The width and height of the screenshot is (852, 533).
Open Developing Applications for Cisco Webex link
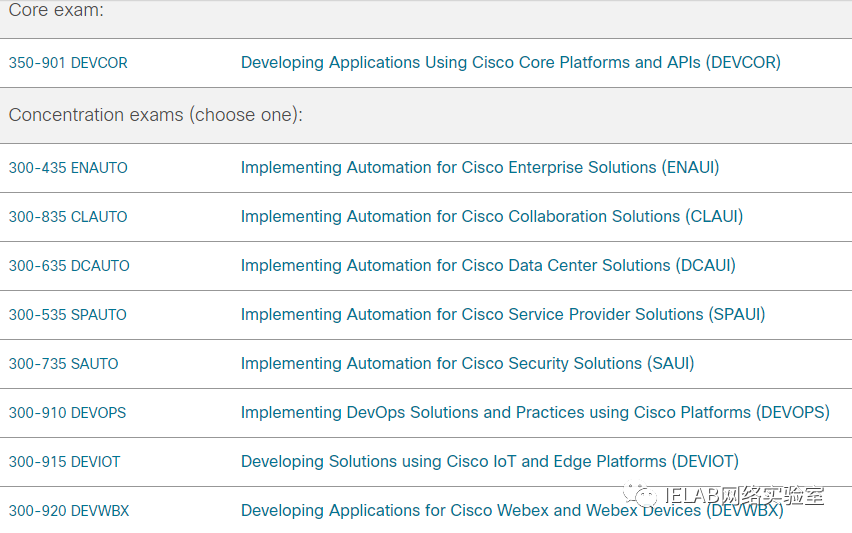coord(512,510)
